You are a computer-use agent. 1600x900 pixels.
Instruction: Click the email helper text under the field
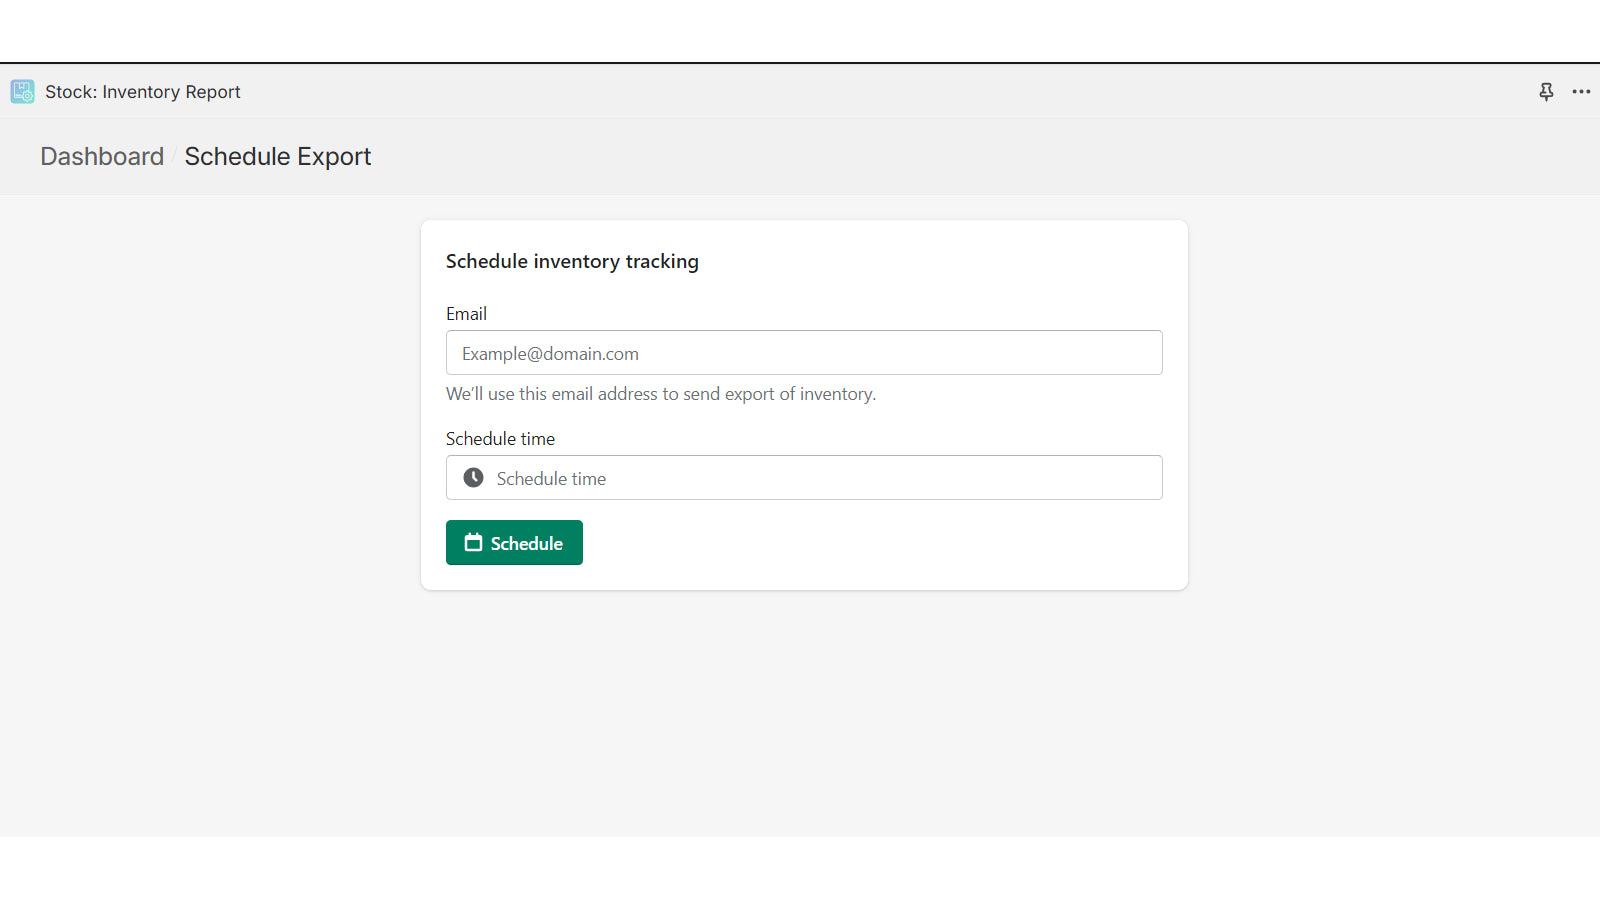(x=659, y=393)
